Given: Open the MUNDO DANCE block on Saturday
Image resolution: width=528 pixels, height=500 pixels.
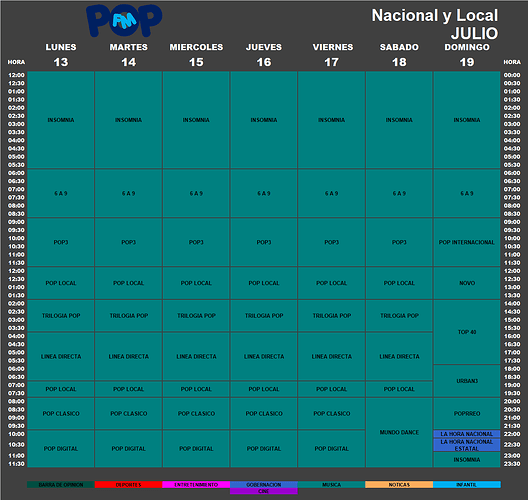Looking at the screenshot, I should pyautogui.click(x=399, y=432).
